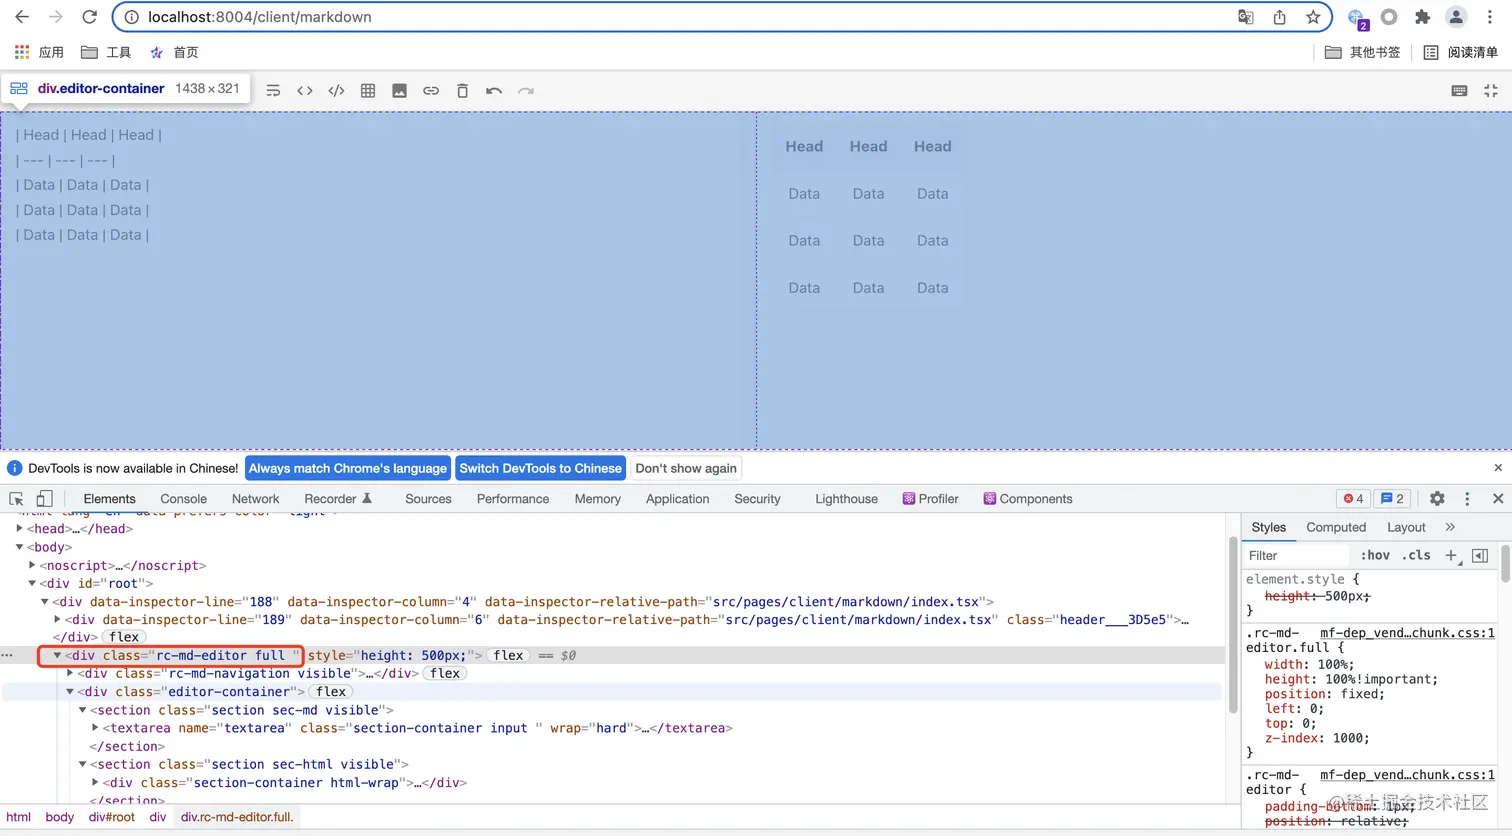
Task: Collapse the editor-container div node
Action: [x=70, y=692]
